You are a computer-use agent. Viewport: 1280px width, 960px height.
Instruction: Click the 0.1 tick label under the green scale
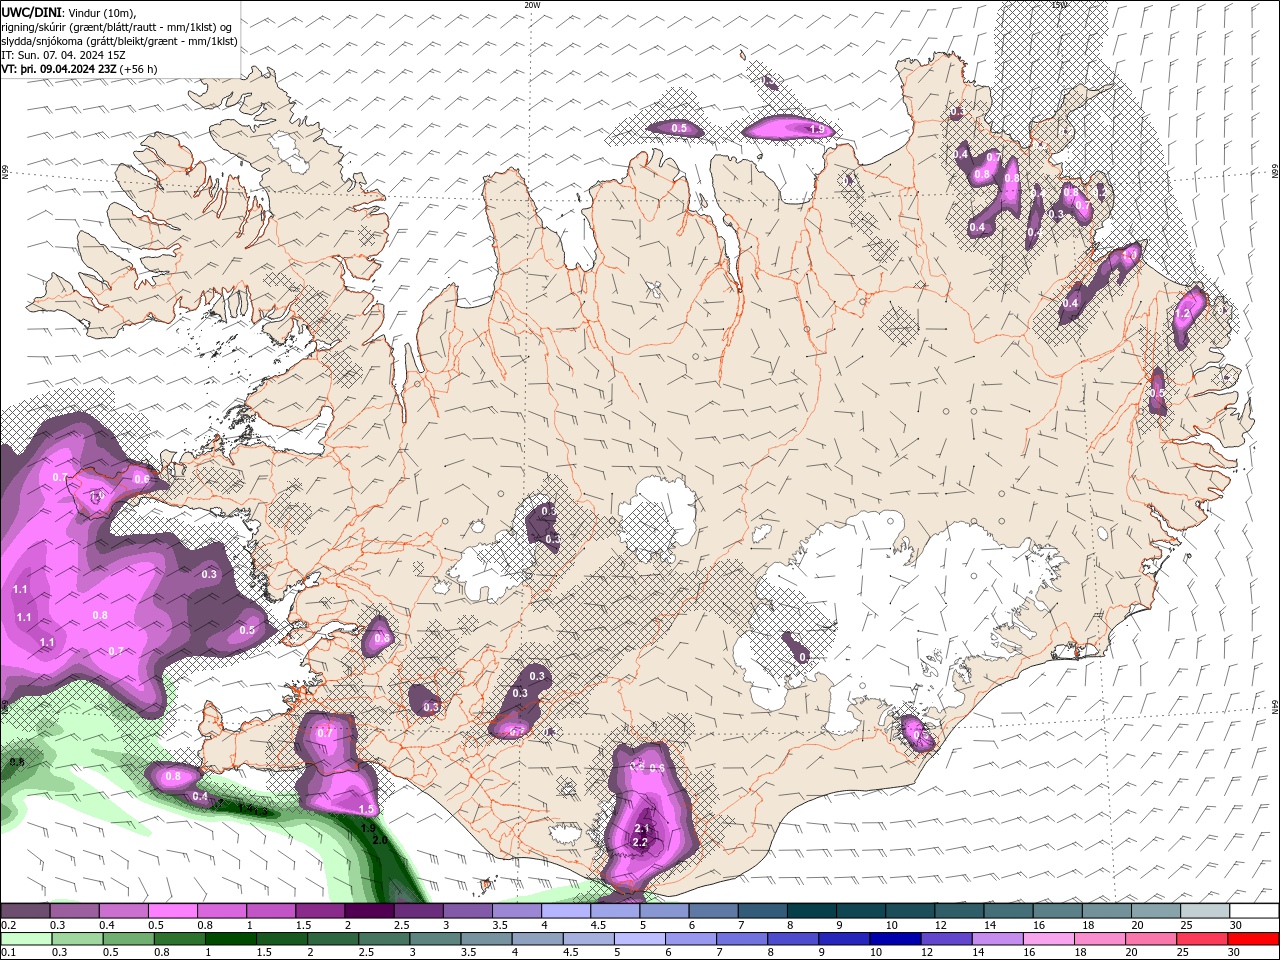(8, 953)
